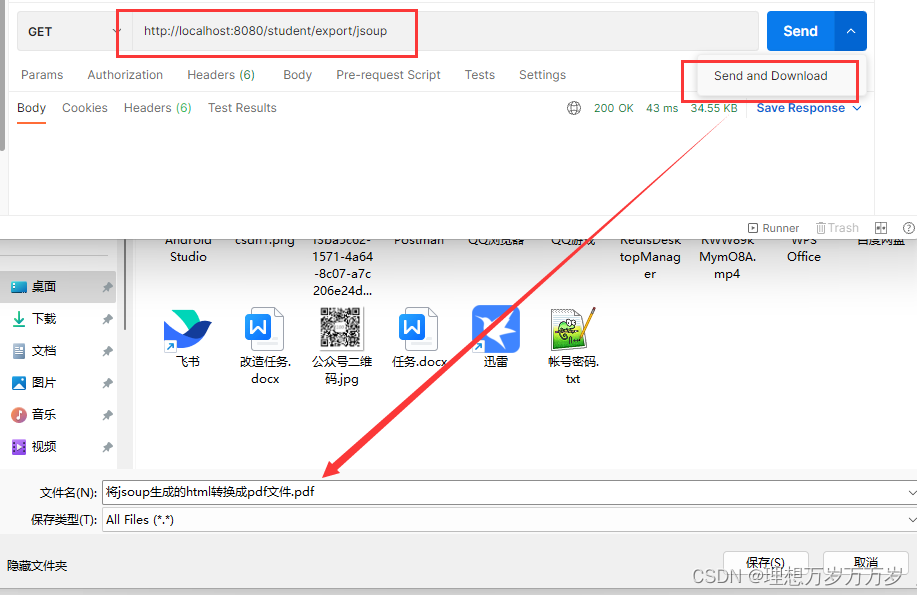917x595 pixels.
Task: Open the GET method dropdown
Action: click(x=73, y=32)
